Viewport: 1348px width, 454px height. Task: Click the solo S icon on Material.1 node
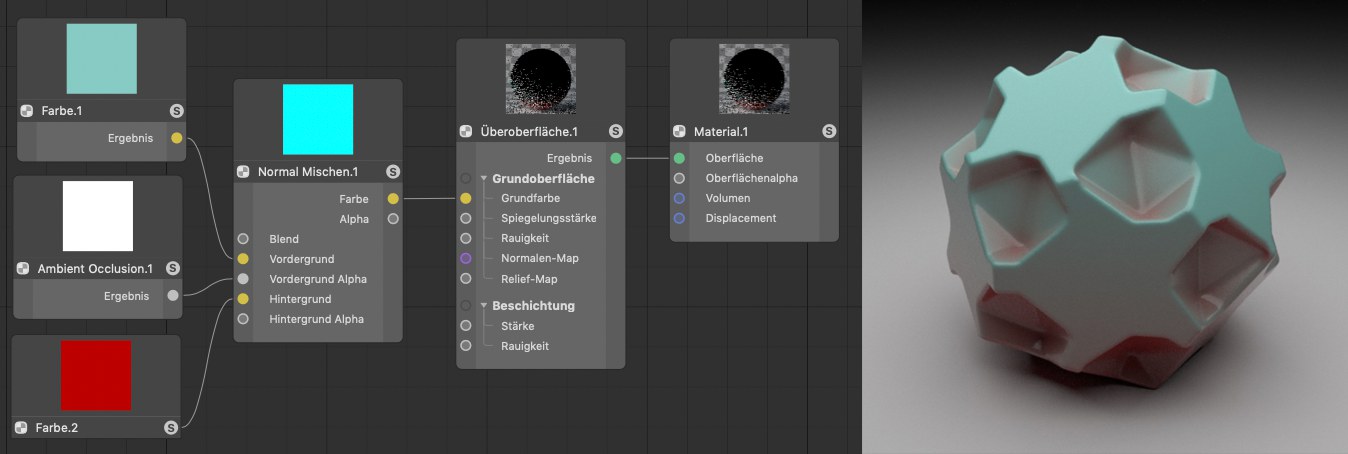(x=829, y=131)
